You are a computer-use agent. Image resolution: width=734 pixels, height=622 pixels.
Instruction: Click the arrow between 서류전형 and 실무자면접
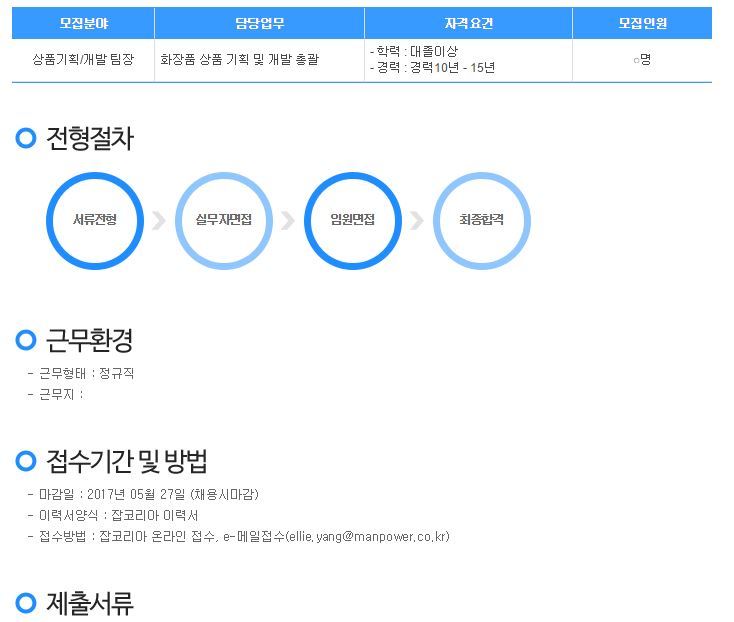pyautogui.click(x=159, y=221)
